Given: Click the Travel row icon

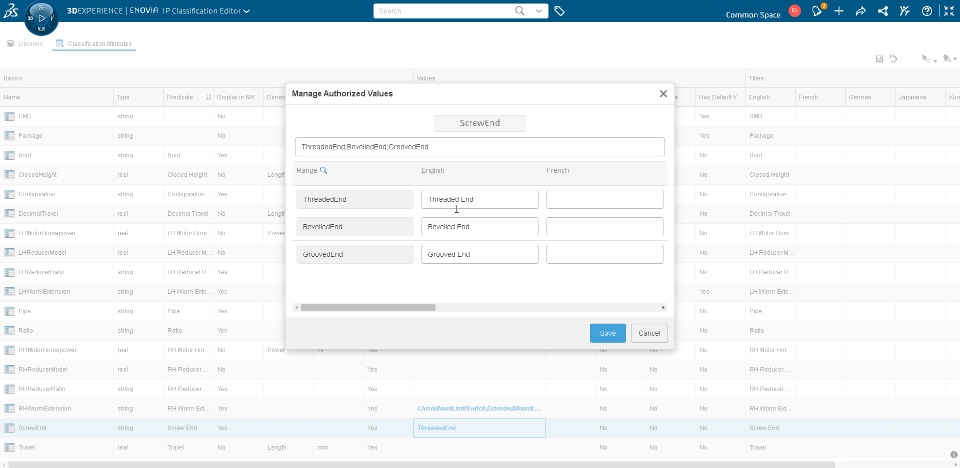Looking at the screenshot, I should tap(9, 448).
